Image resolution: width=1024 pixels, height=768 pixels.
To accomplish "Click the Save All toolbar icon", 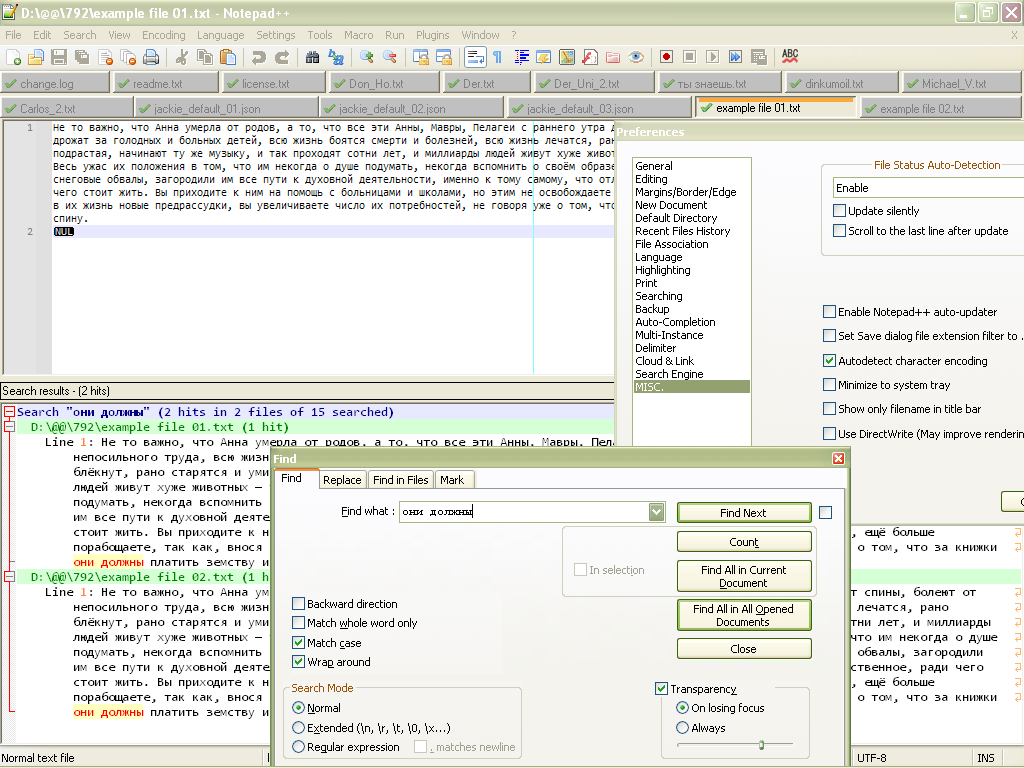I will click(x=82, y=57).
